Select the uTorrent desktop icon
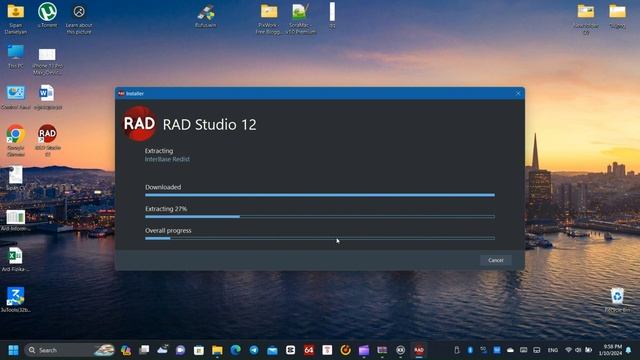640x360 pixels. (x=47, y=15)
